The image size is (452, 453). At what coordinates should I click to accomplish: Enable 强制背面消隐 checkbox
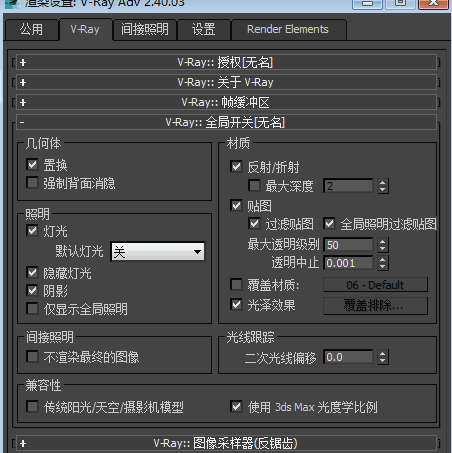(x=32, y=182)
